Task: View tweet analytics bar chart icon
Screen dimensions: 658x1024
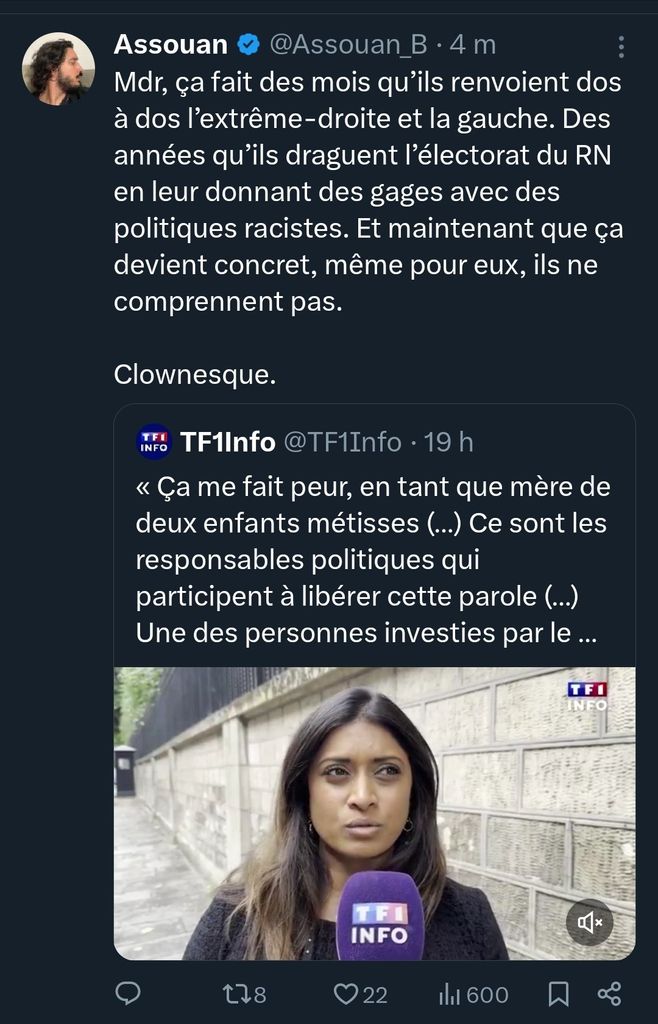Action: tap(448, 993)
